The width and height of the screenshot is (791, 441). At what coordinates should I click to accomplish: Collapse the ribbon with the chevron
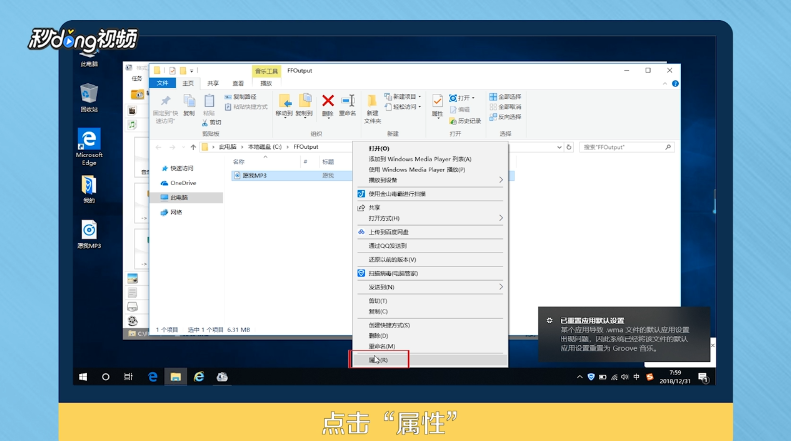click(x=665, y=84)
